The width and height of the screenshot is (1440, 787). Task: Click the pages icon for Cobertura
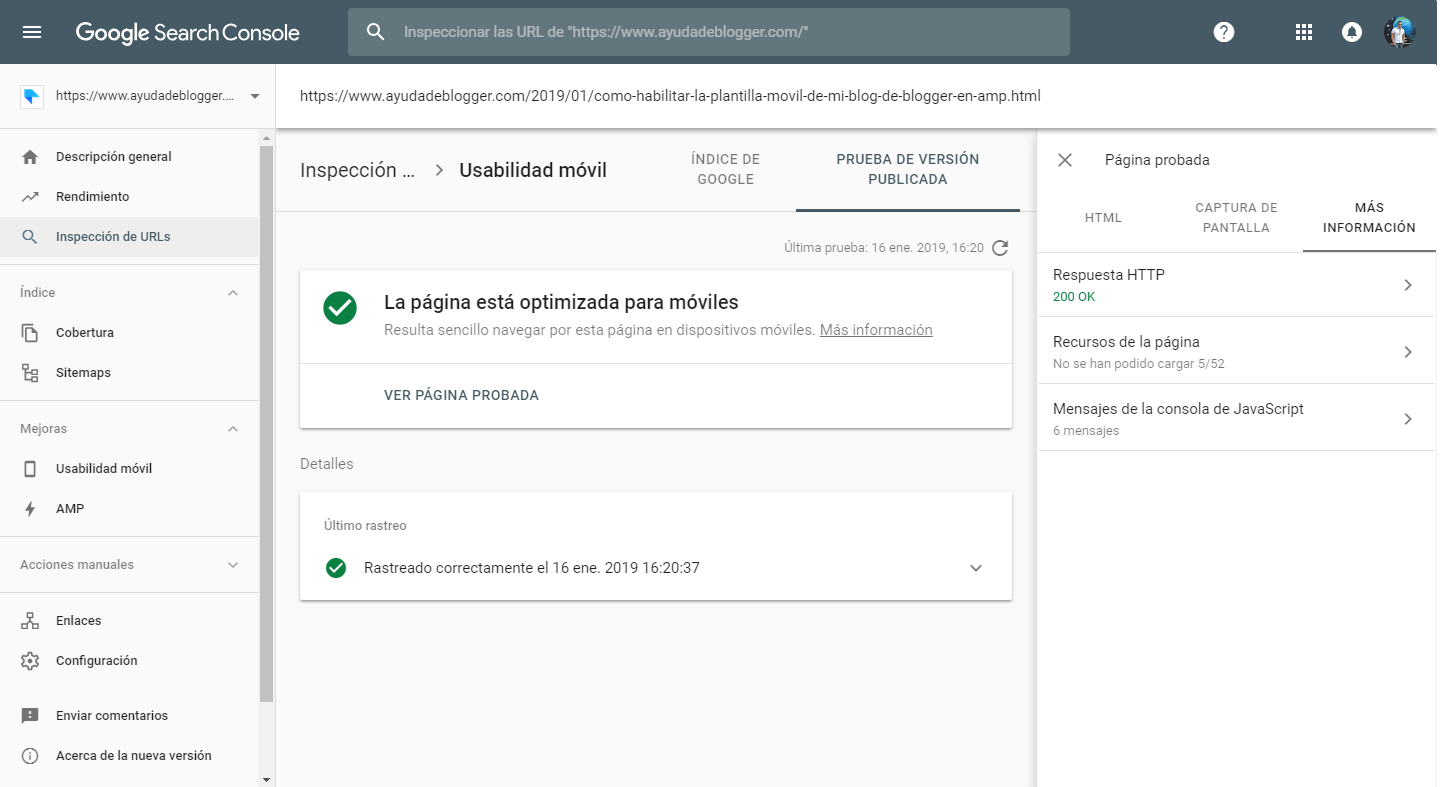point(30,333)
